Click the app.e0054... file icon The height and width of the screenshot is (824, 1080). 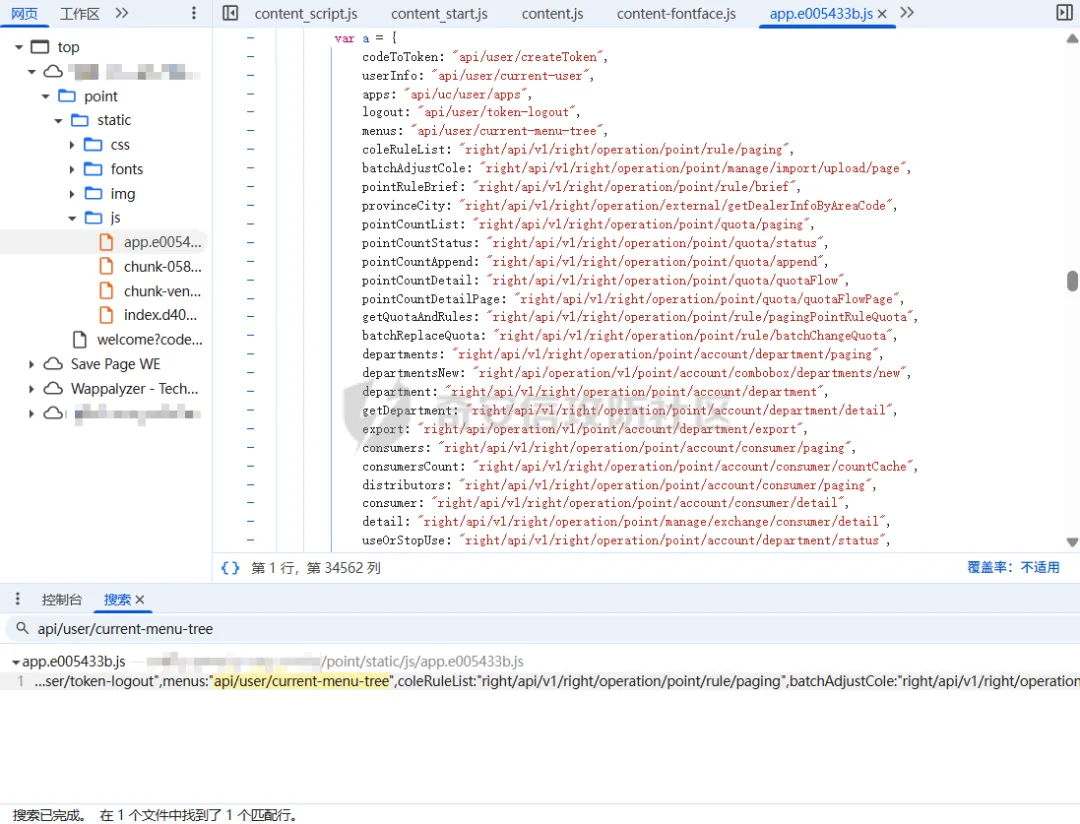[x=106, y=242]
